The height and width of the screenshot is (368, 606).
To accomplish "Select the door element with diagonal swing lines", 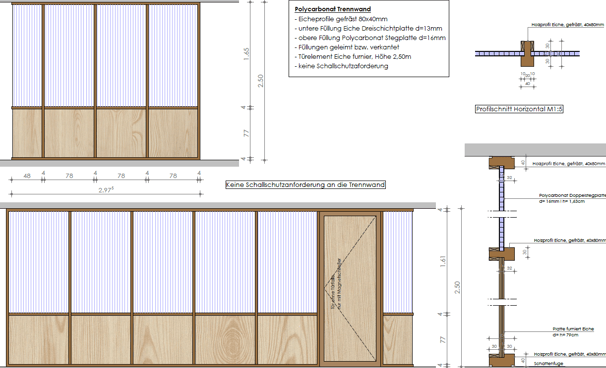I will pos(350,288).
